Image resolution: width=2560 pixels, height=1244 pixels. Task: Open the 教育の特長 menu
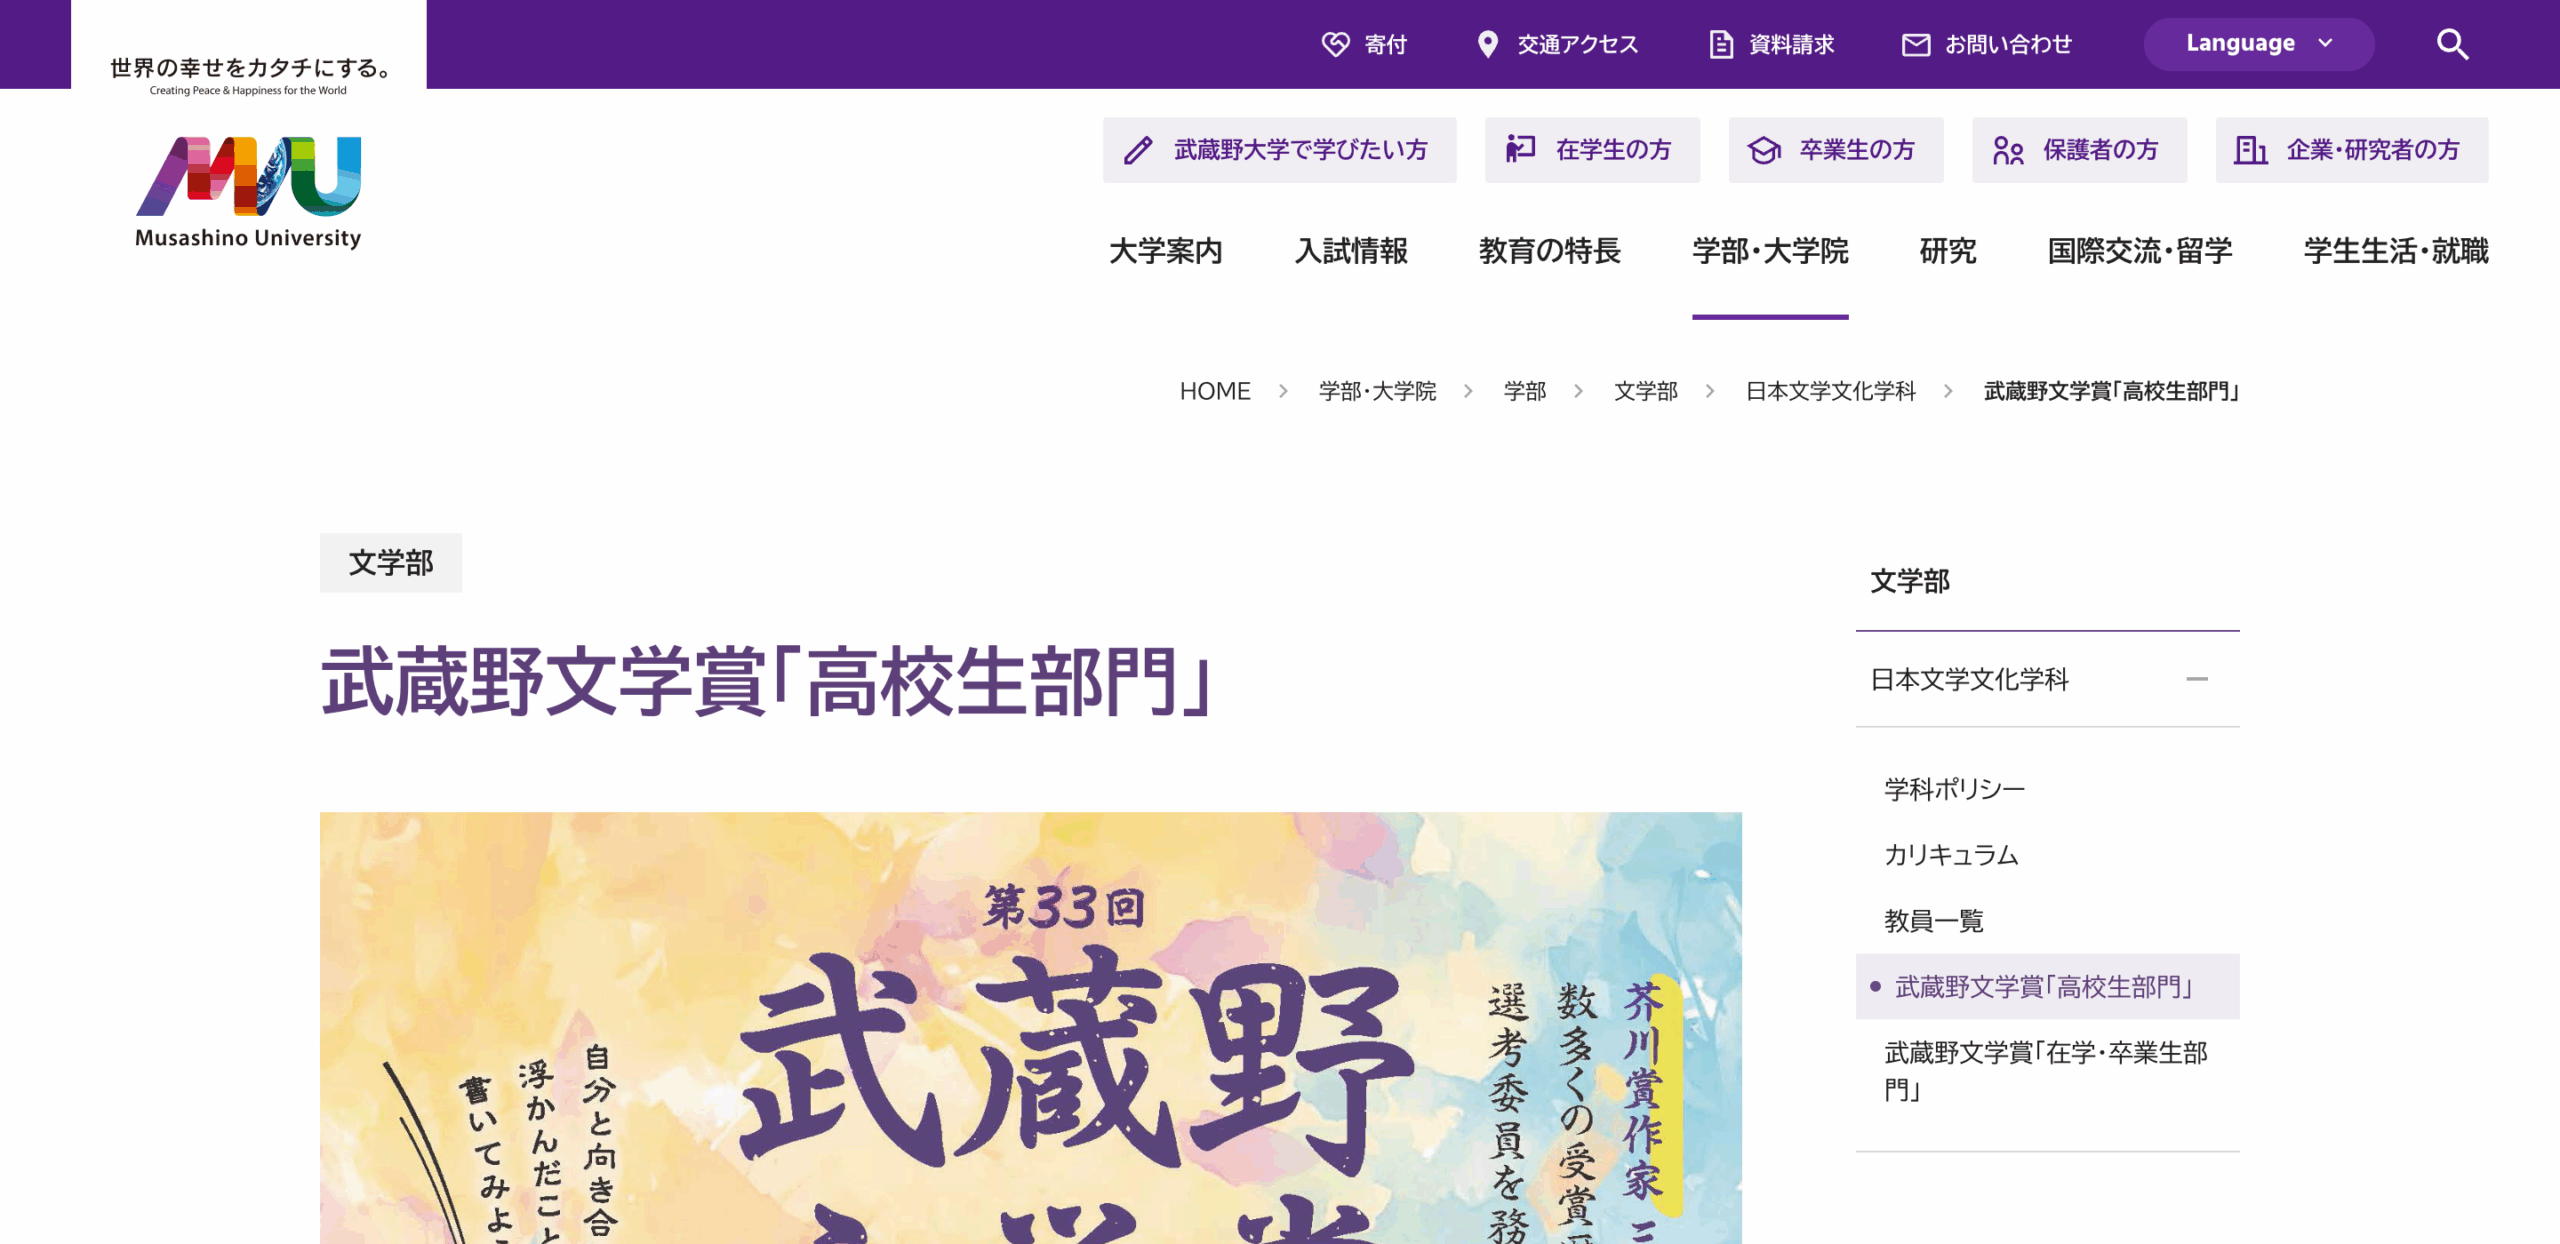[1550, 251]
